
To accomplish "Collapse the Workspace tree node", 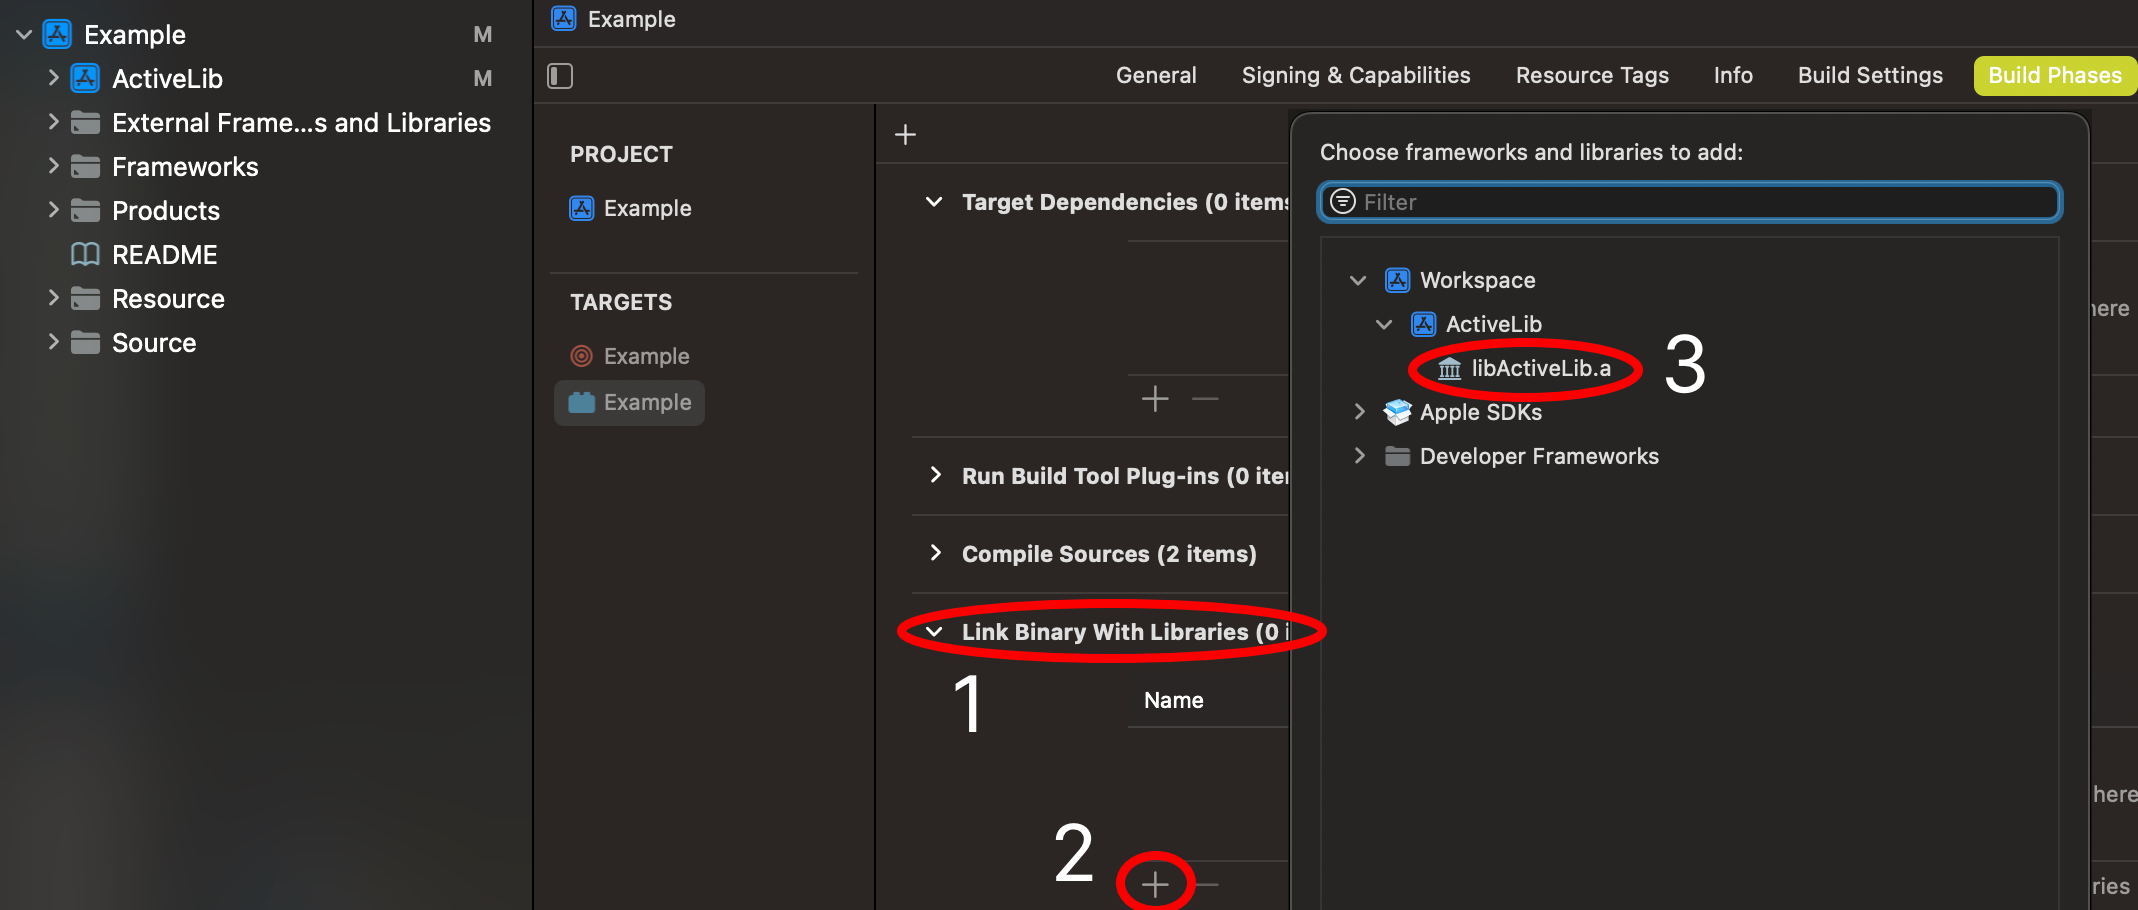I will pyautogui.click(x=1358, y=281).
